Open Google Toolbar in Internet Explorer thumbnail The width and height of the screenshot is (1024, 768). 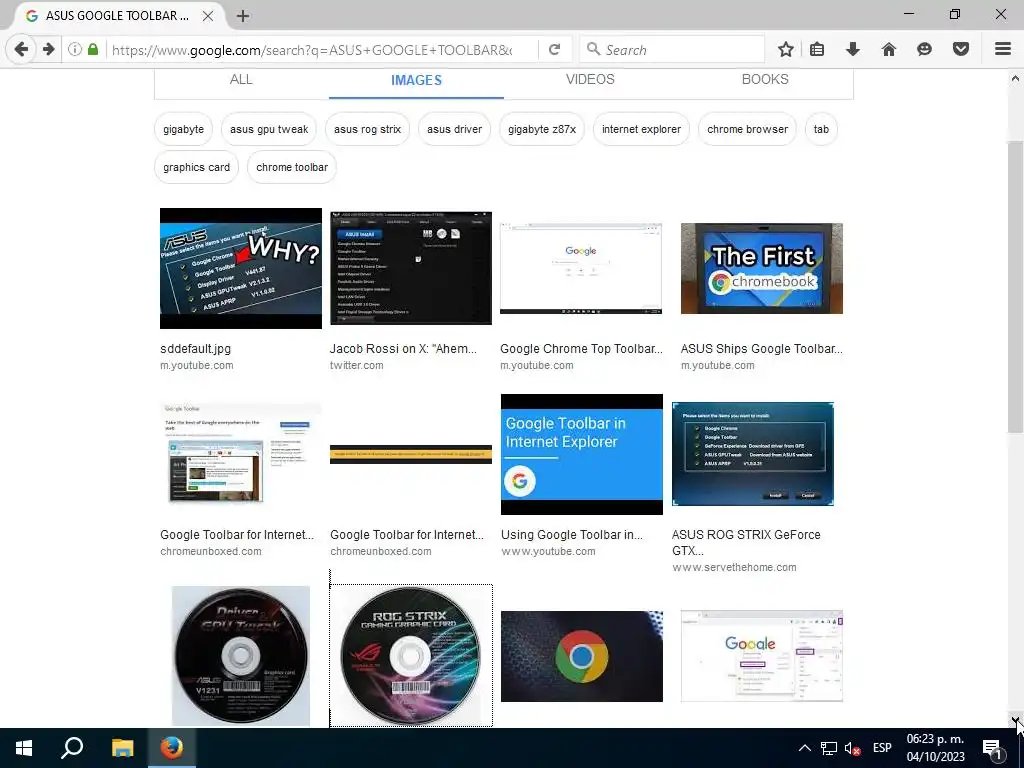click(x=582, y=455)
